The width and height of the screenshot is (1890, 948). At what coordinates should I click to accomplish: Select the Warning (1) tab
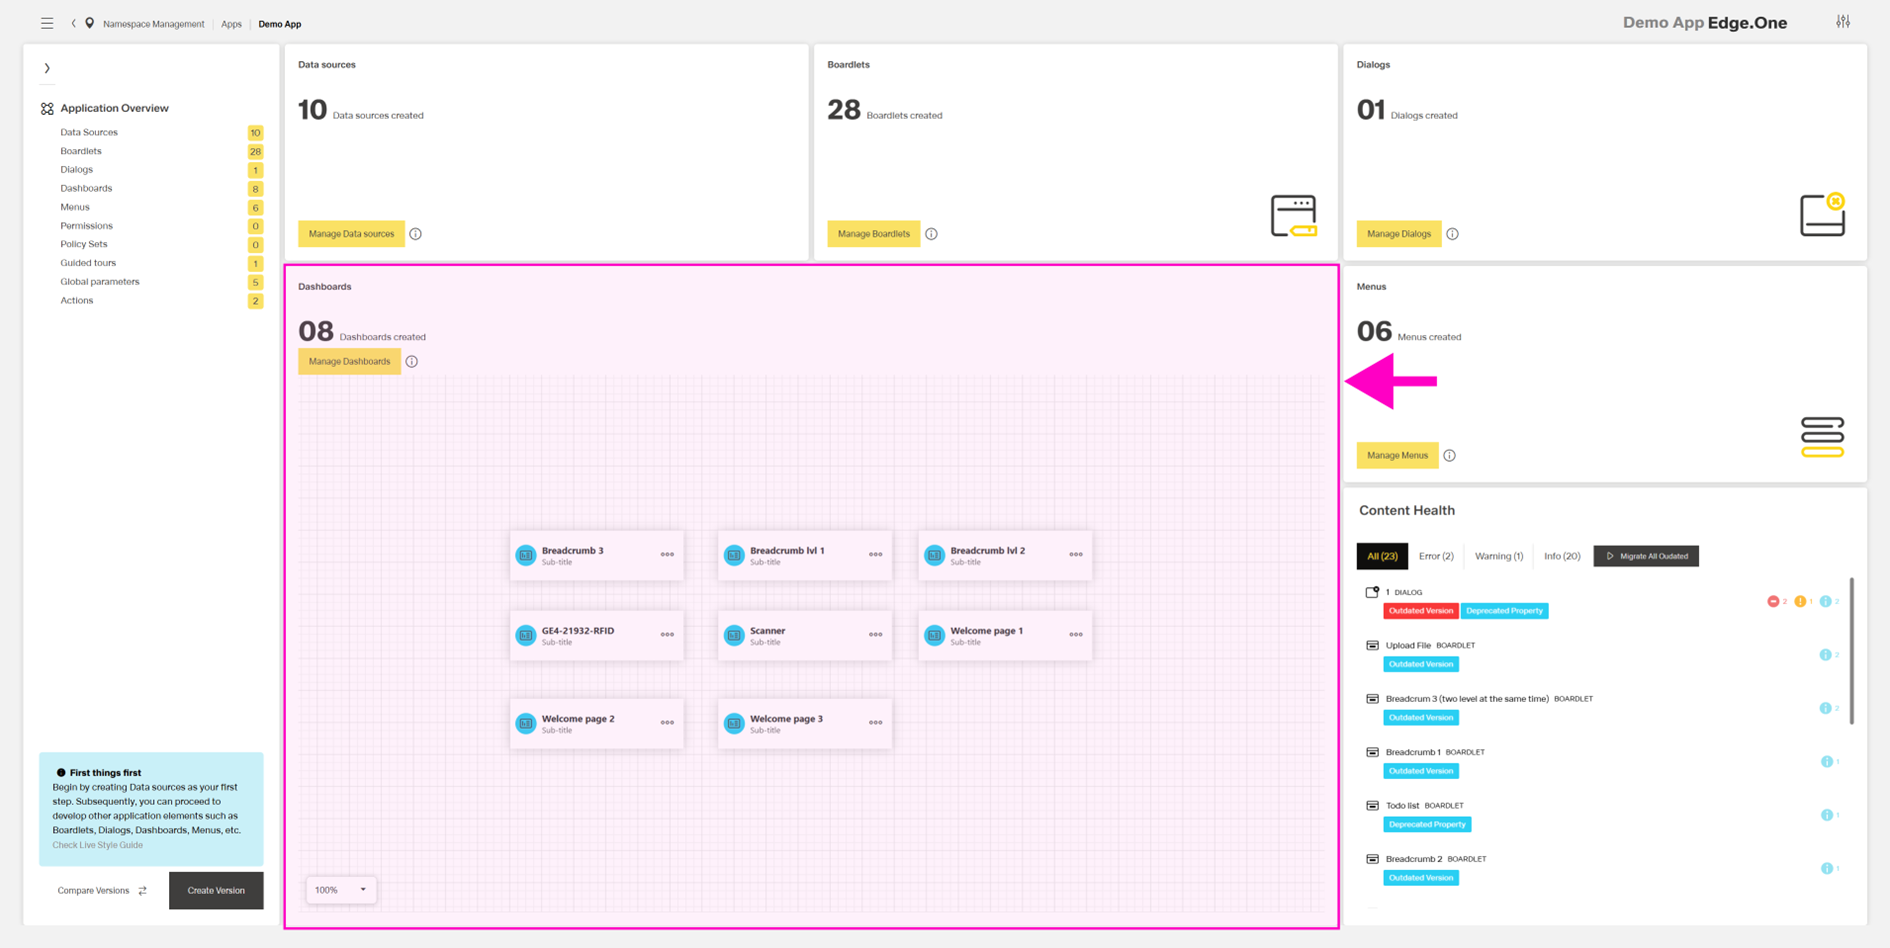pos(1498,556)
